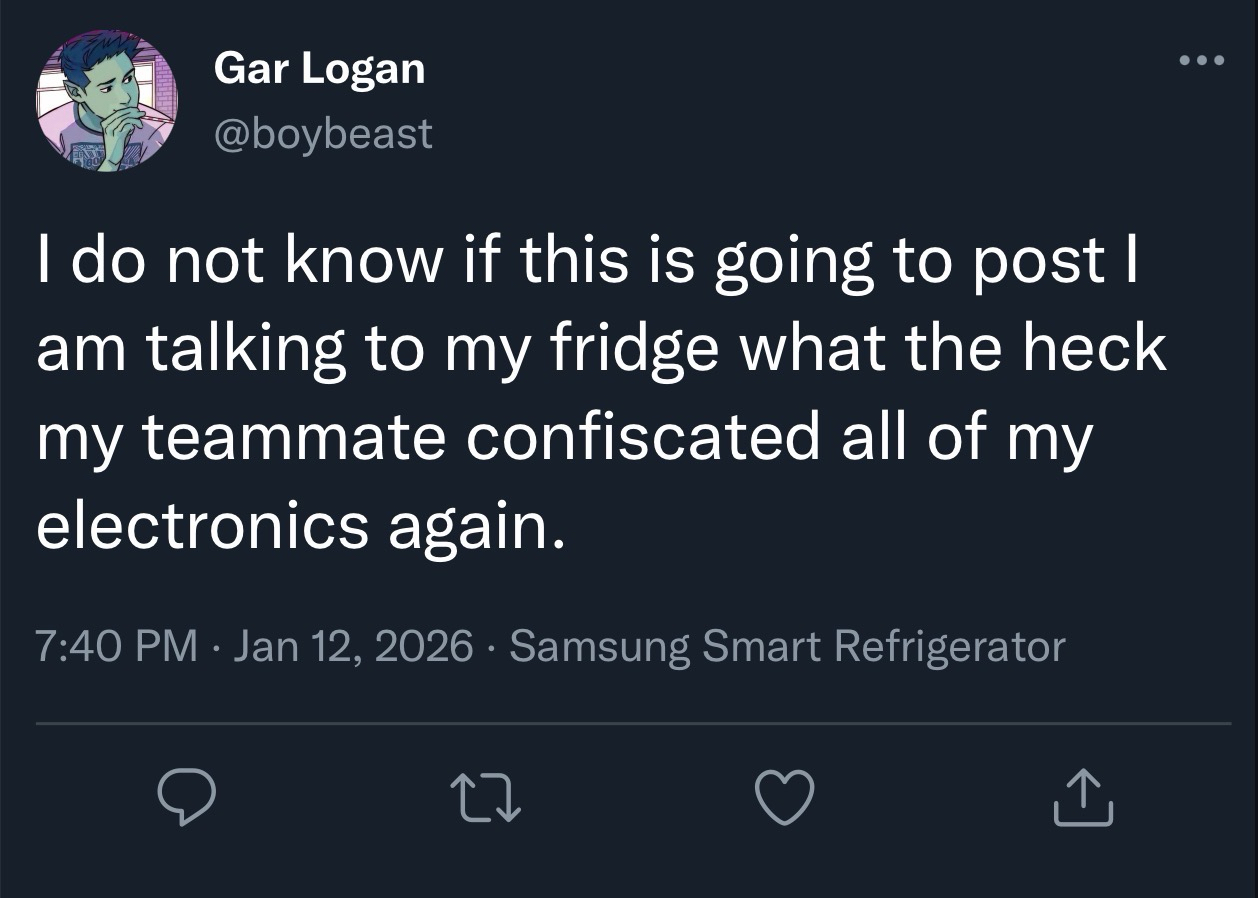The image size is (1258, 898).
Task: Share the tweet via share icon
Action: tap(1082, 798)
